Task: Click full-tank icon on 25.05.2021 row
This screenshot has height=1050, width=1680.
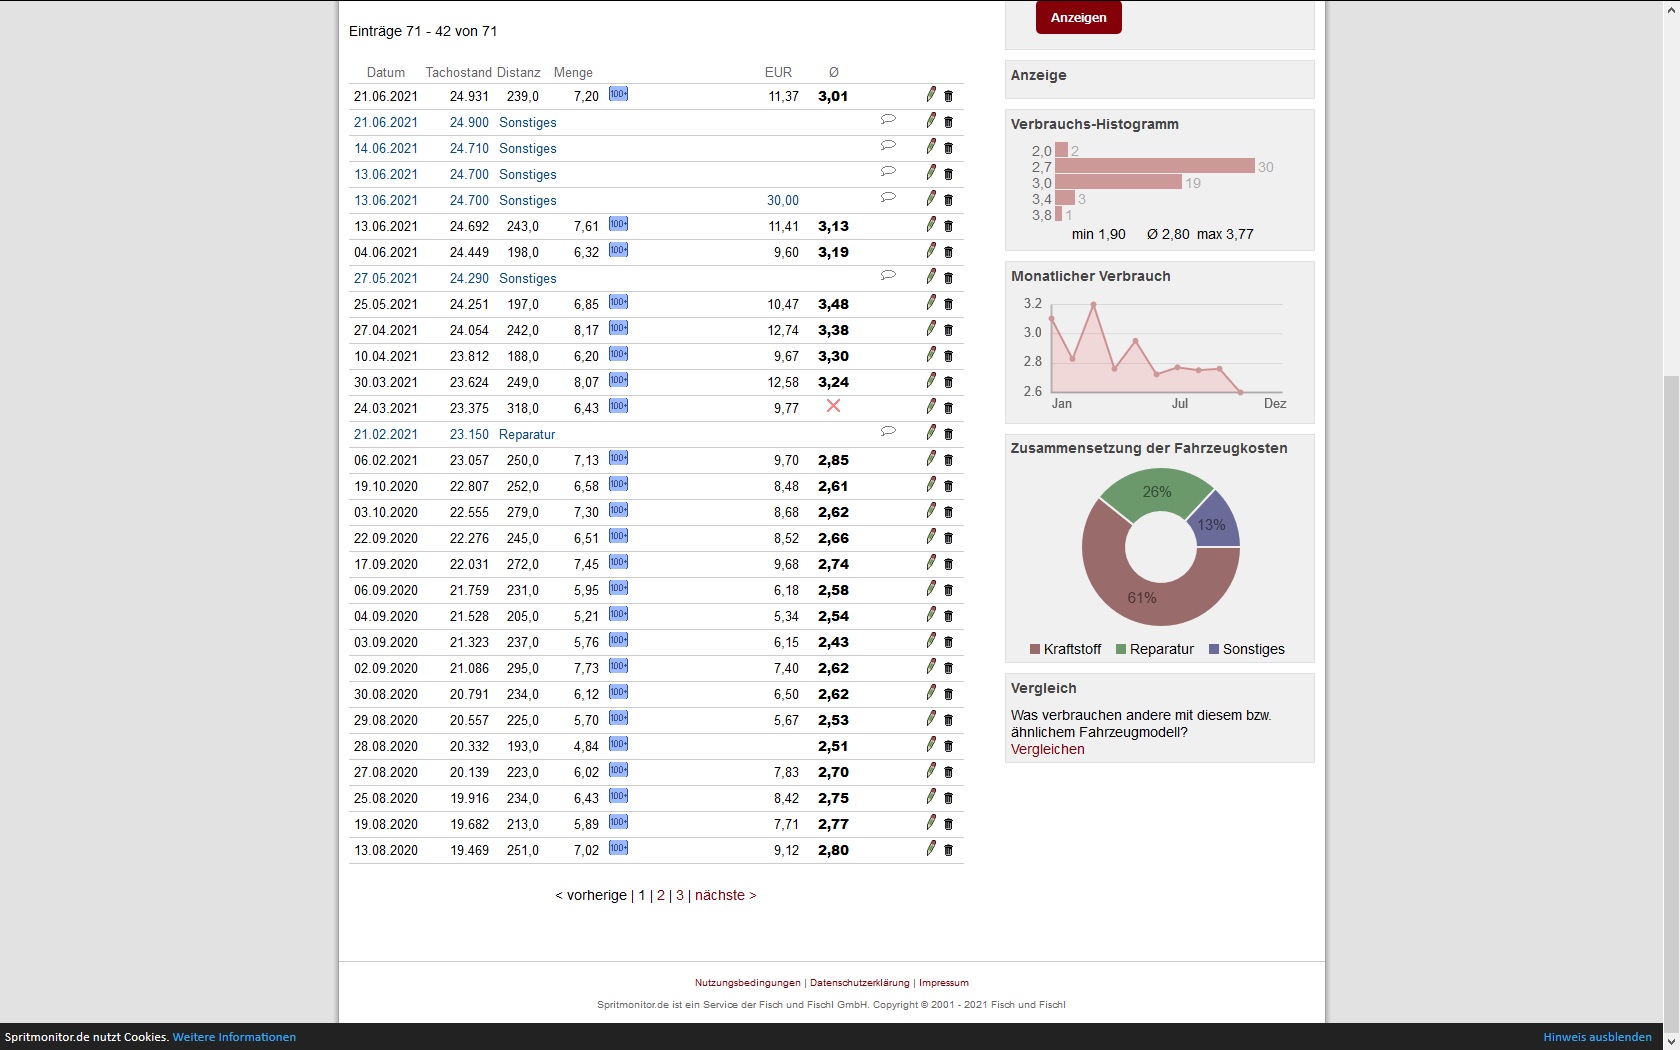Action: click(618, 302)
